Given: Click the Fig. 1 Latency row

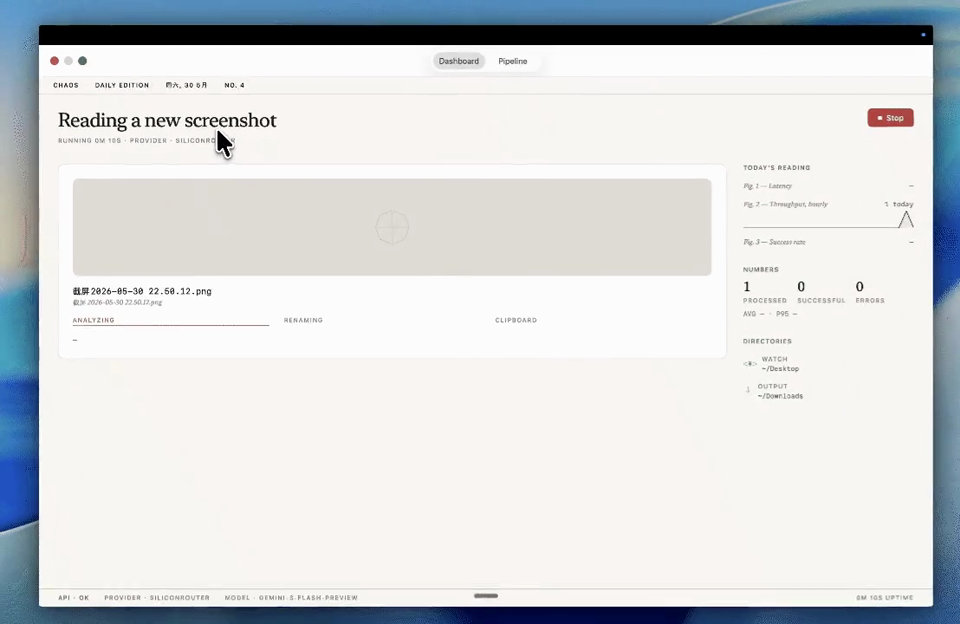Looking at the screenshot, I should (828, 186).
